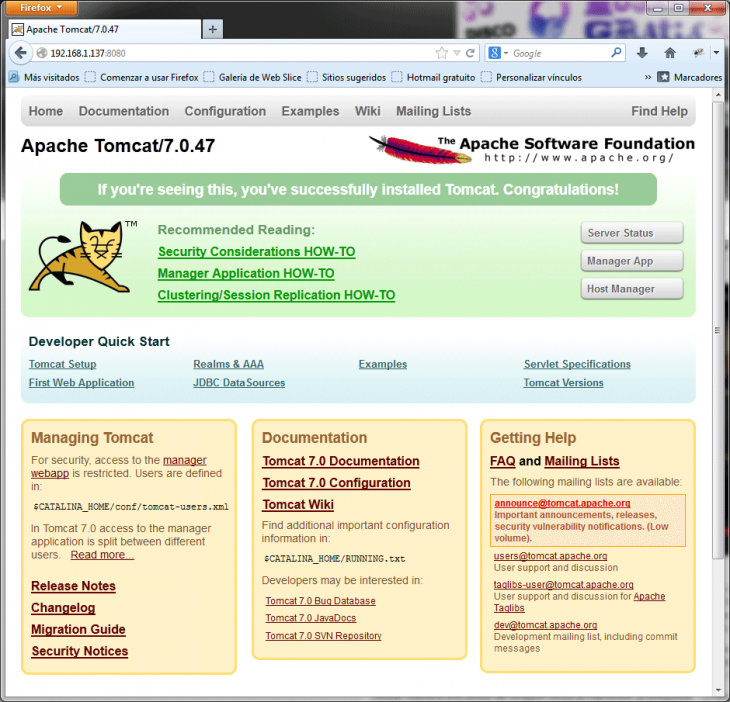Click the site identity globe icon
This screenshot has width=730, height=702.
[42, 53]
